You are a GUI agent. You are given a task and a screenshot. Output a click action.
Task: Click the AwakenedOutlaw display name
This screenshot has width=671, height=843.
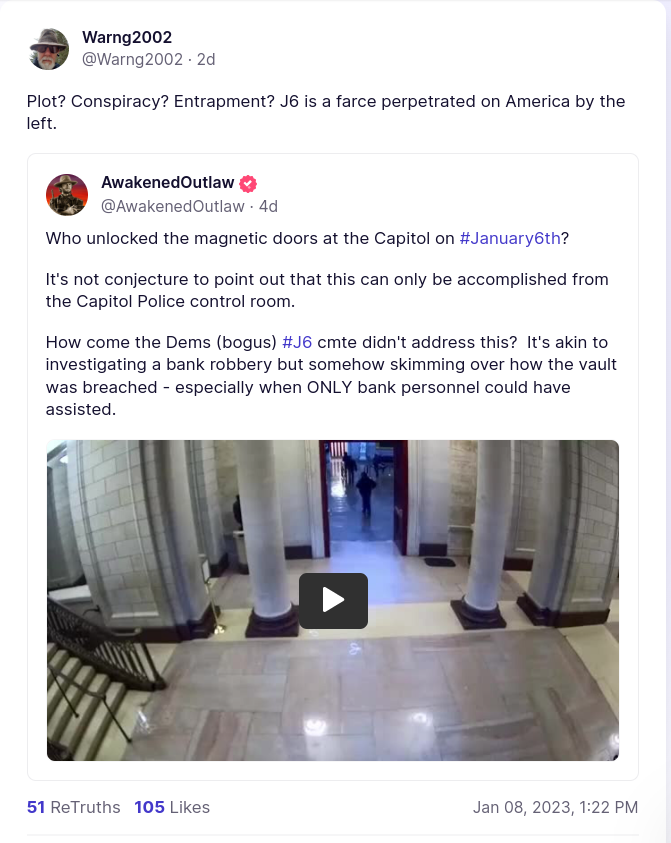coord(167,183)
